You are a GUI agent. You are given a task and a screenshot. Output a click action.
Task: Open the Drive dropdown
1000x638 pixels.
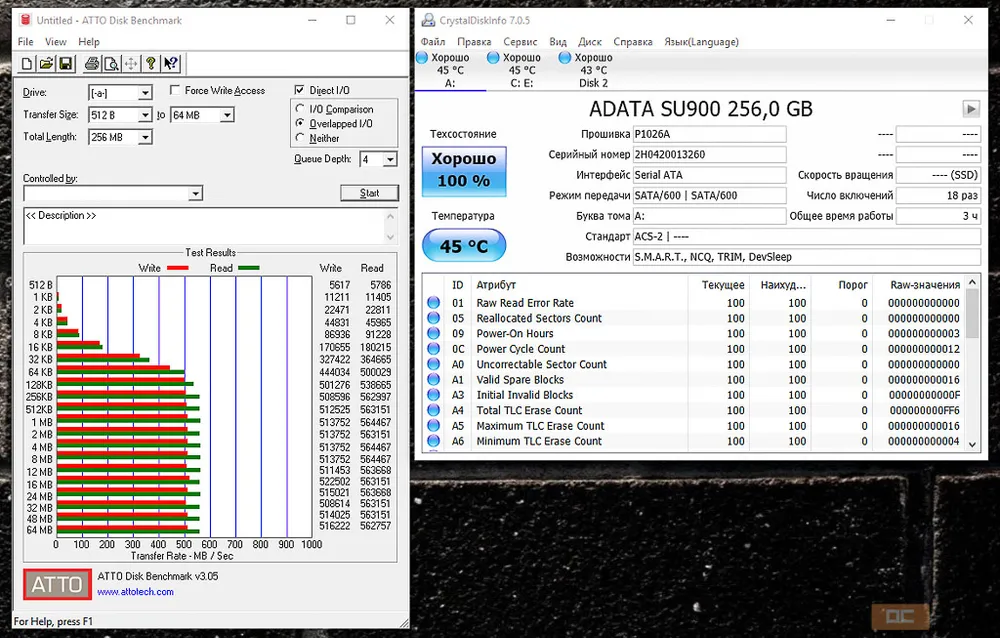[x=145, y=93]
